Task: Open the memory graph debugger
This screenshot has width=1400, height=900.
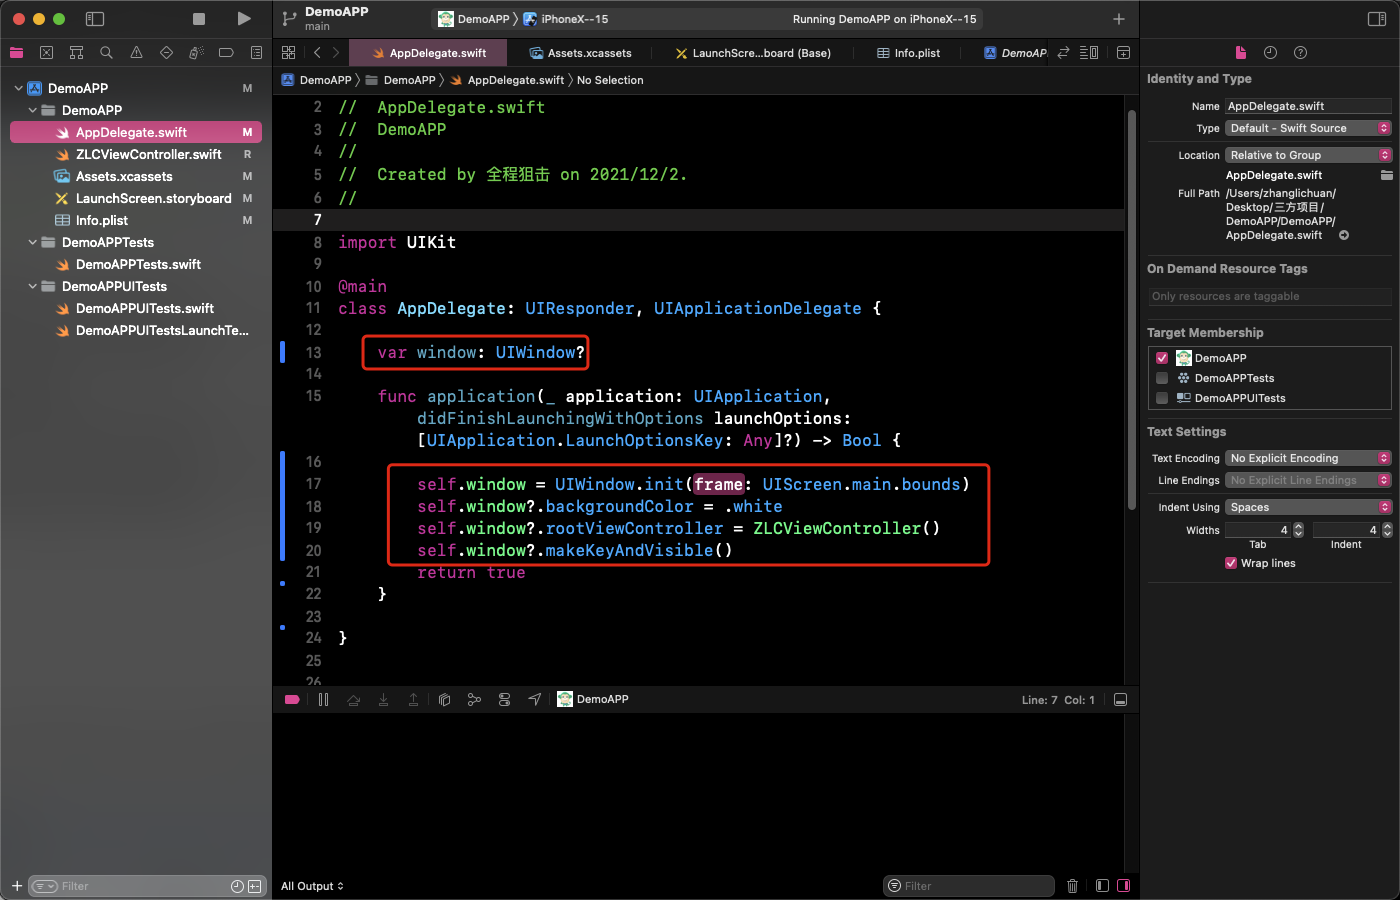Action: [x=474, y=699]
